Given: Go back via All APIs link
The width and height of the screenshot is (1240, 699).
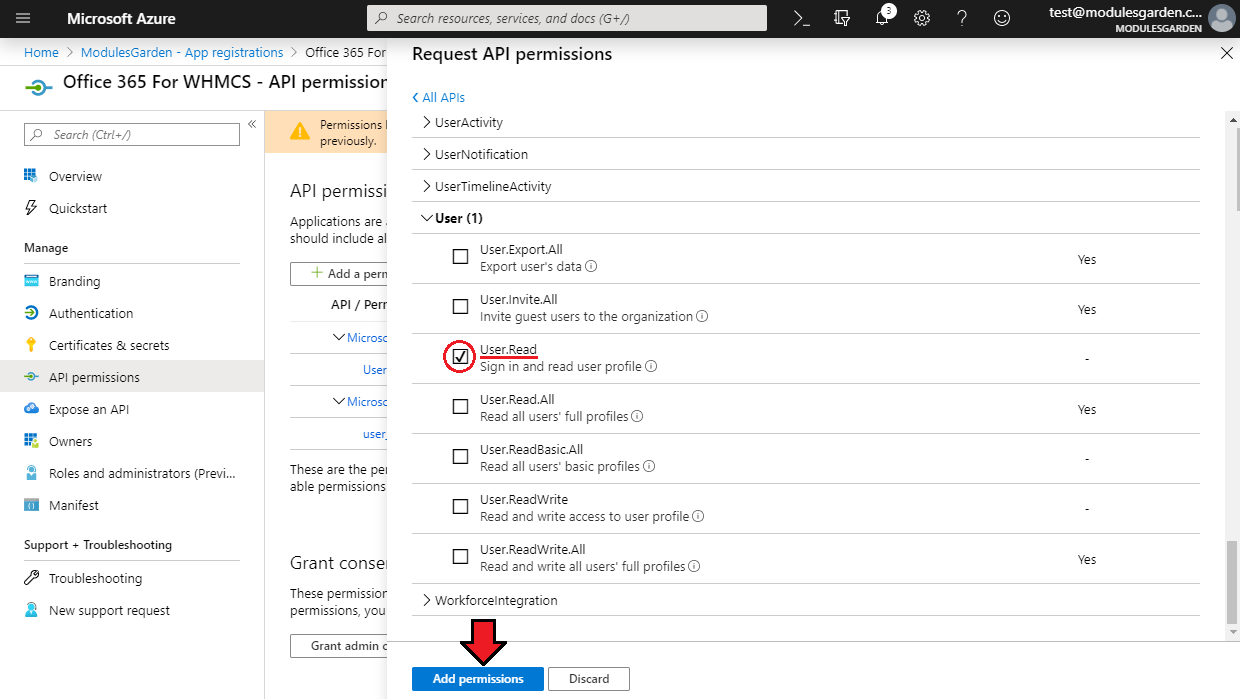Looking at the screenshot, I should [x=438, y=97].
